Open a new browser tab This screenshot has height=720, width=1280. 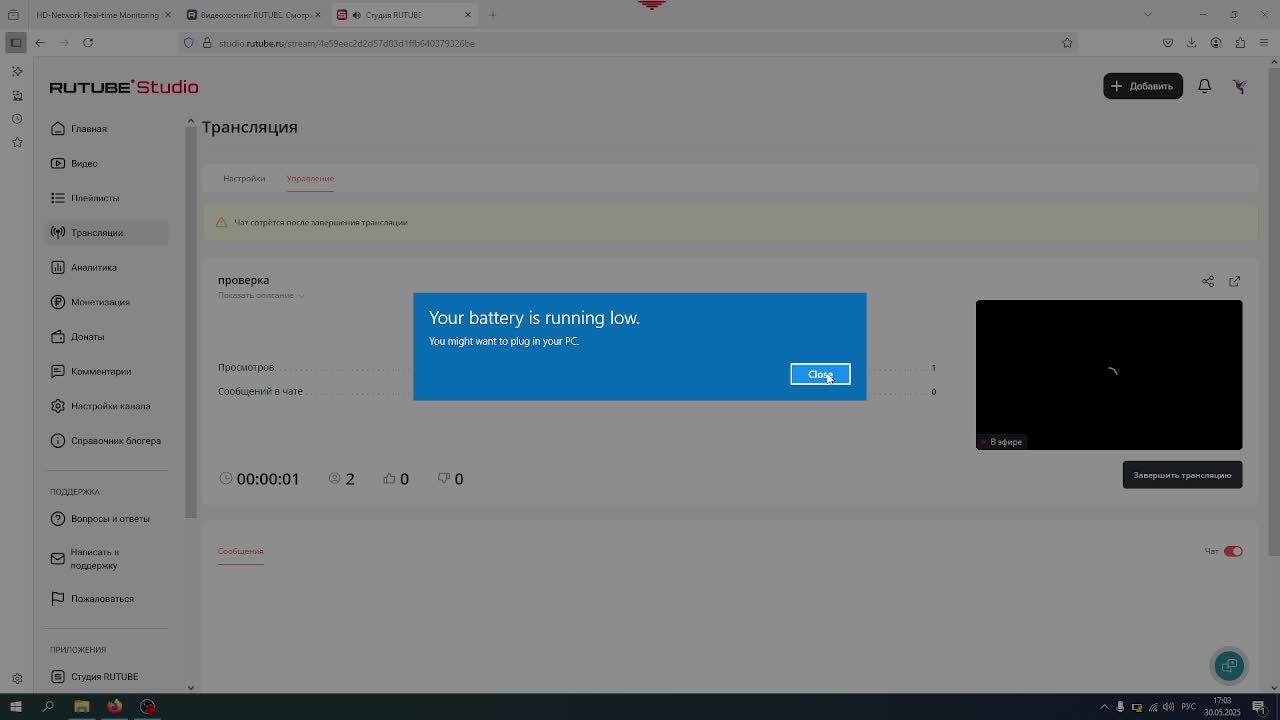click(x=492, y=15)
